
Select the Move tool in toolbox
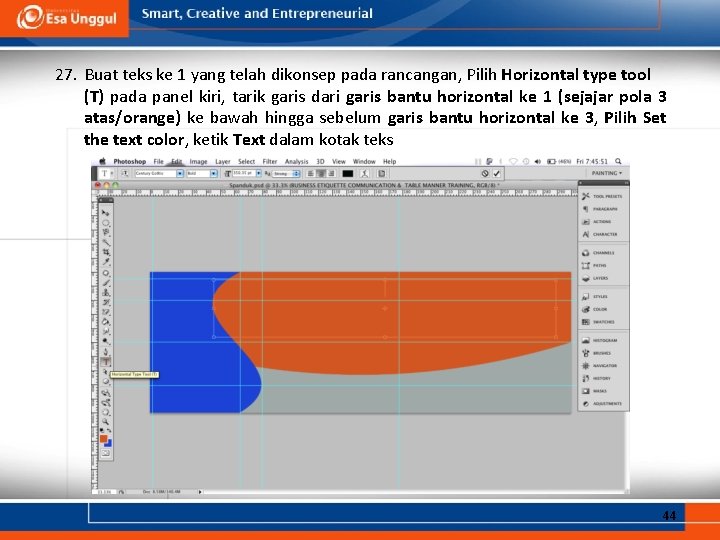(x=106, y=214)
